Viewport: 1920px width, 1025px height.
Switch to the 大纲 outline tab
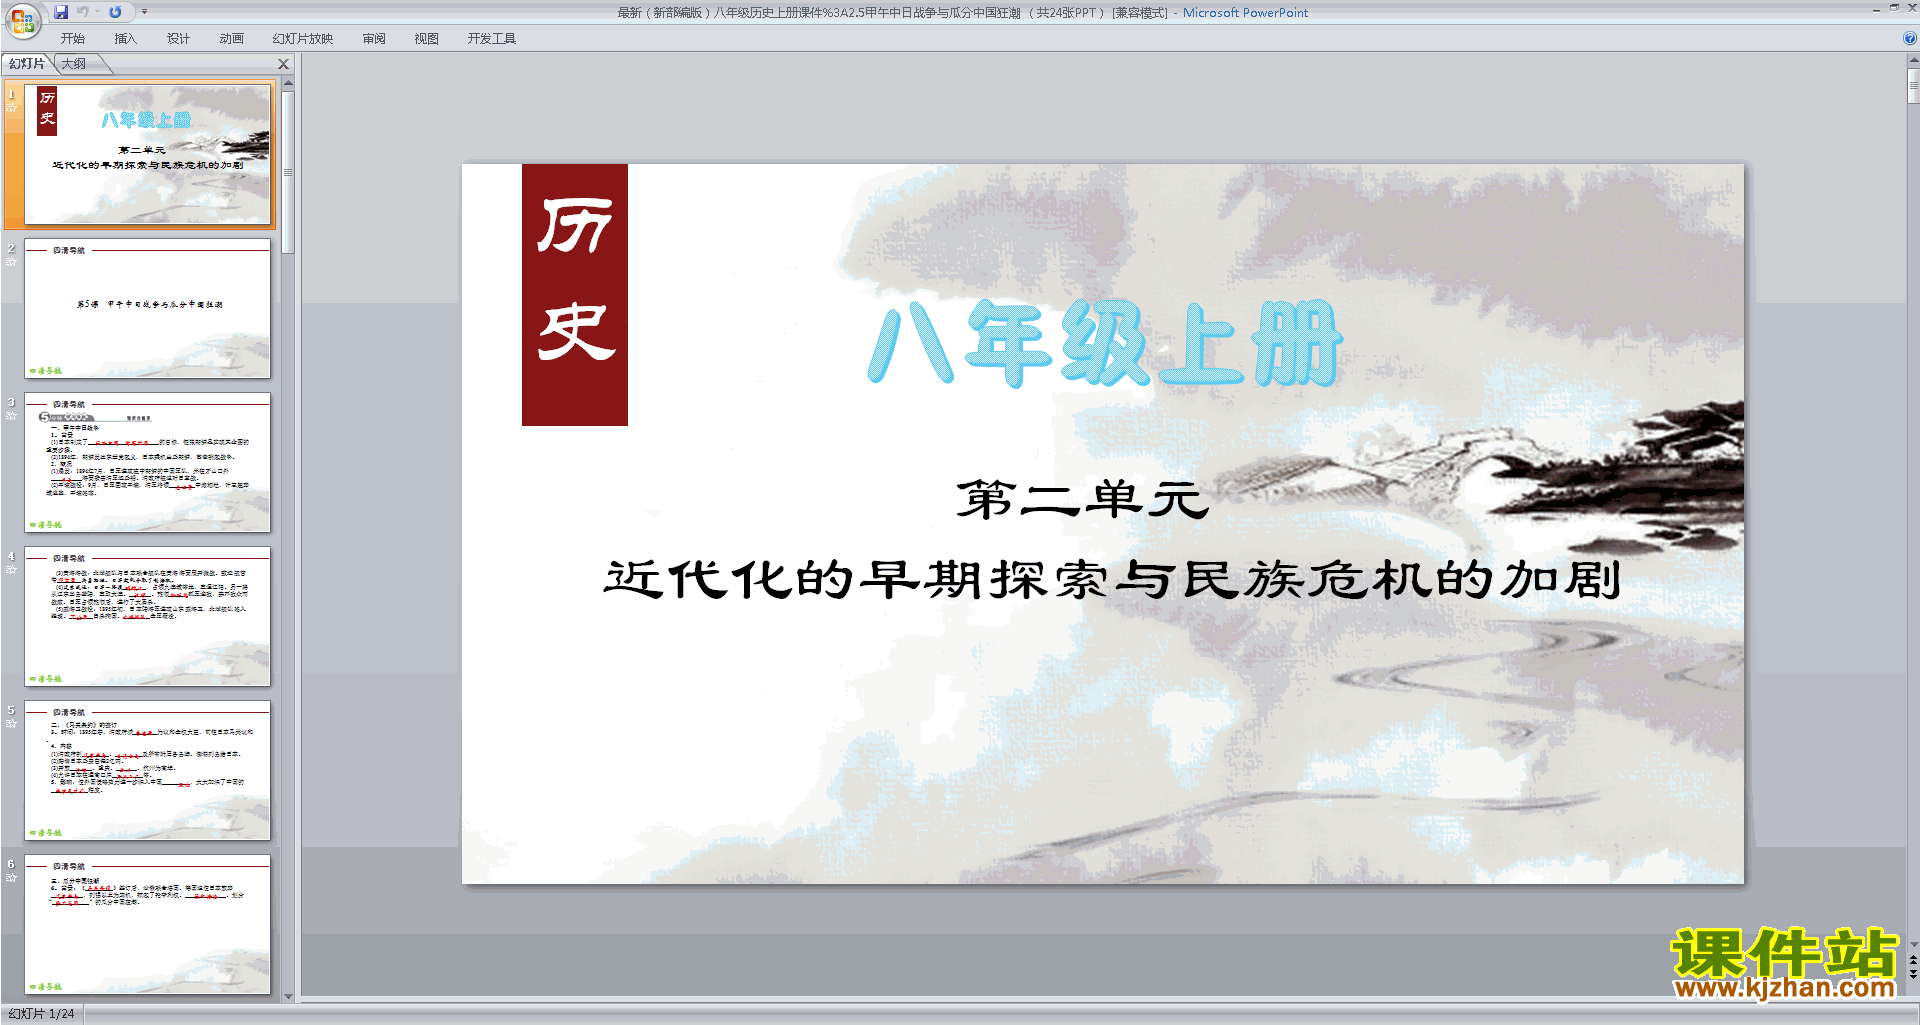coord(74,63)
